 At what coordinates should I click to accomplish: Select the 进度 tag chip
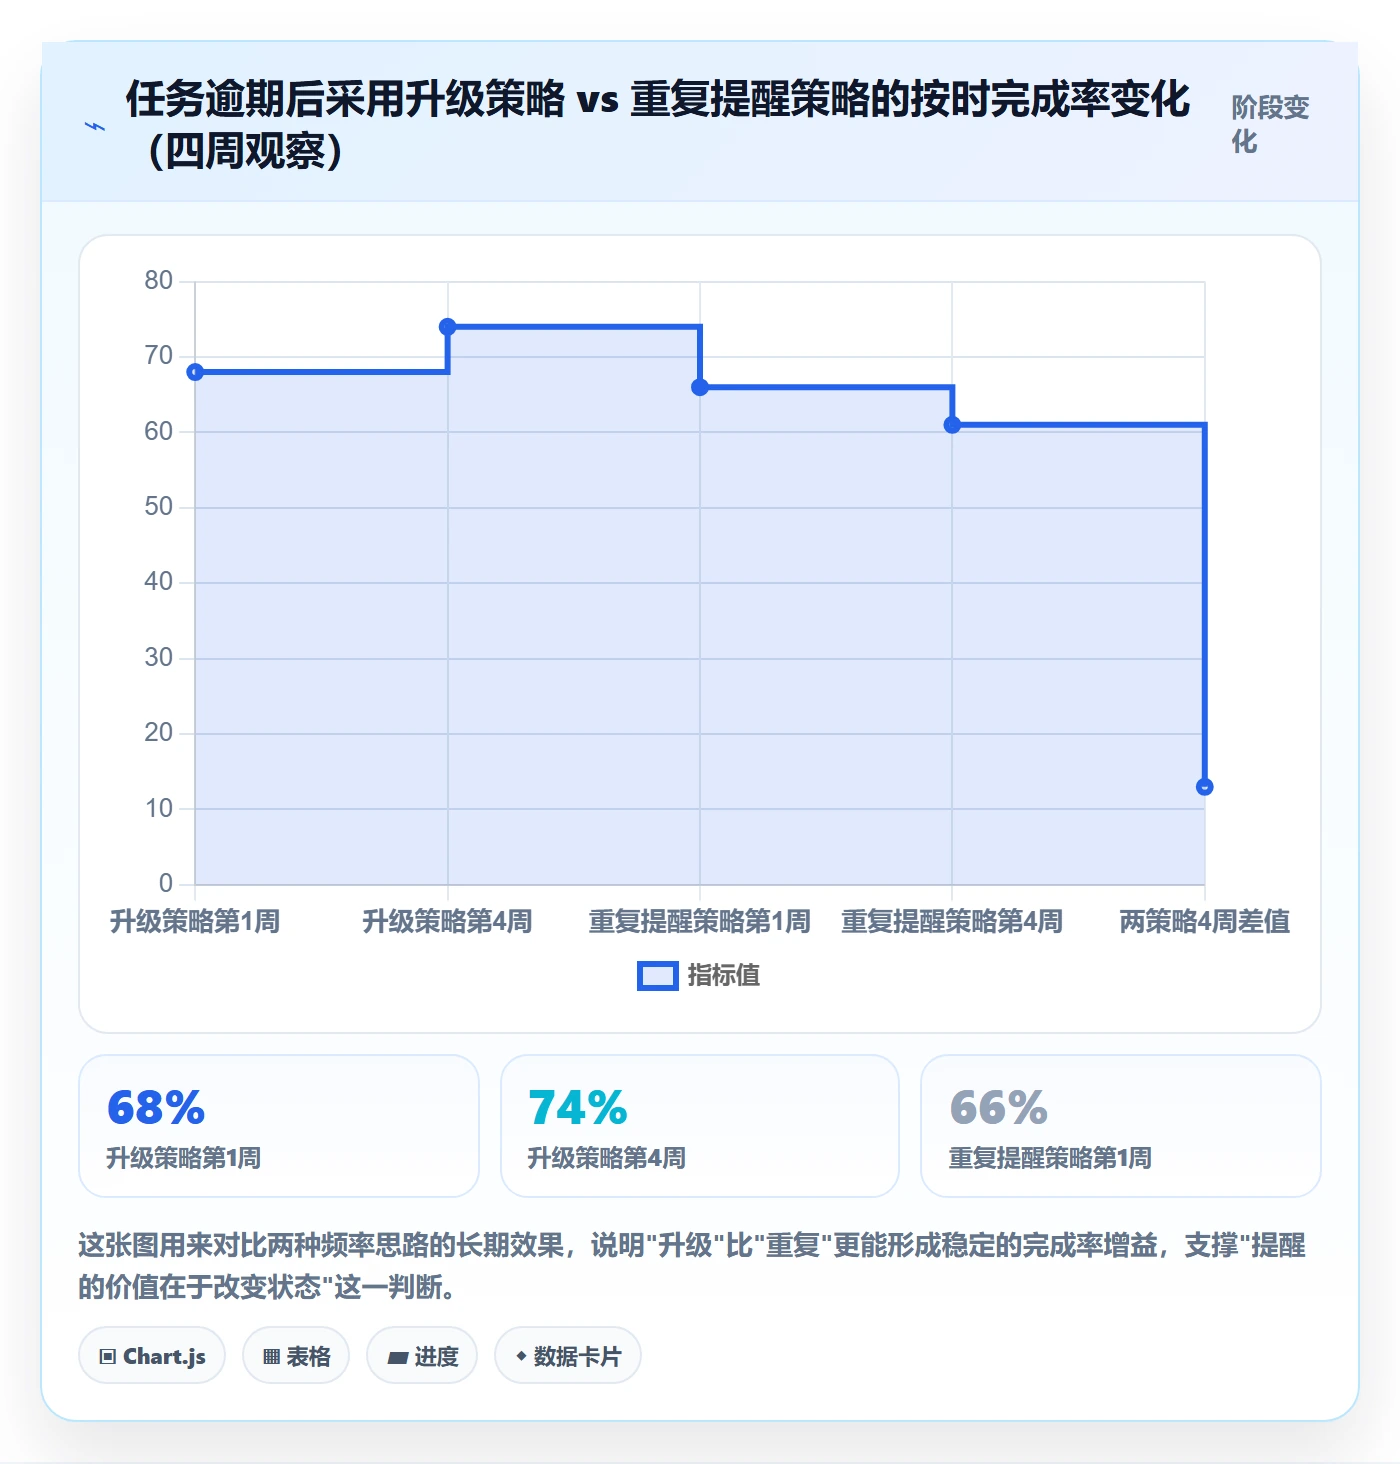pyautogui.click(x=422, y=1356)
